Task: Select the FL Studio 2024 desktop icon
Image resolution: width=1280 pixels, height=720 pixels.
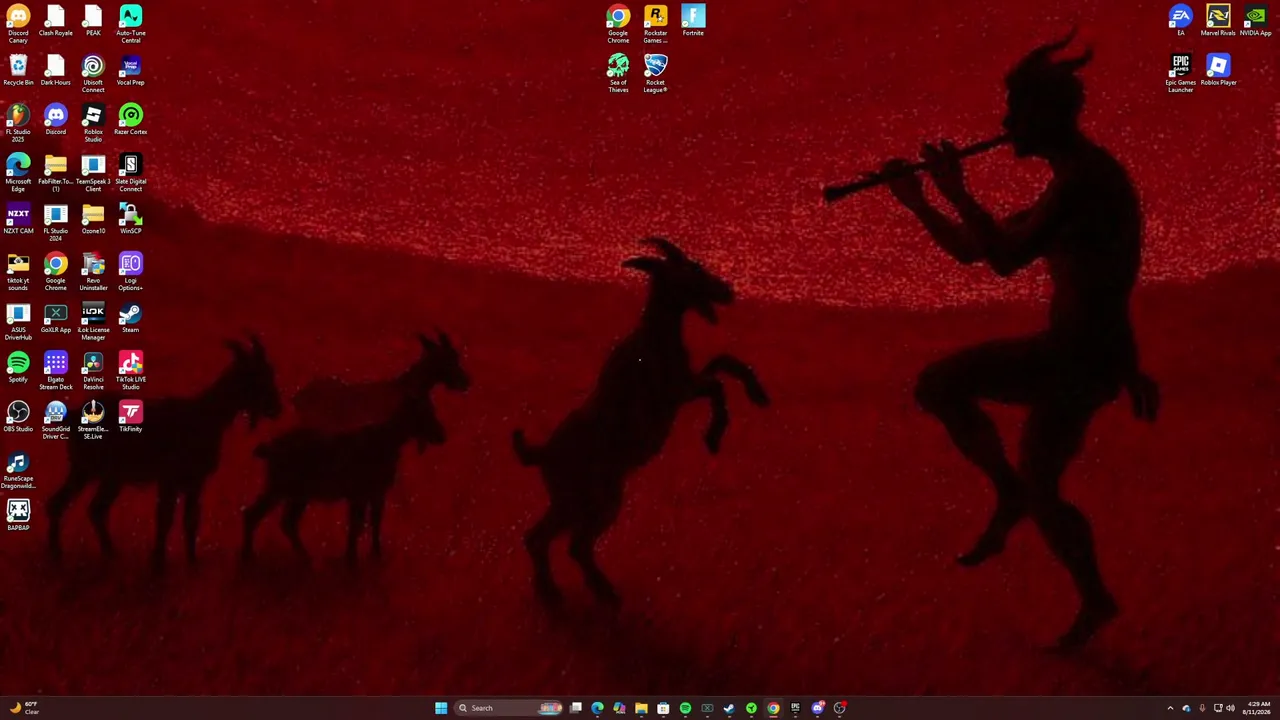Action: click(x=56, y=222)
